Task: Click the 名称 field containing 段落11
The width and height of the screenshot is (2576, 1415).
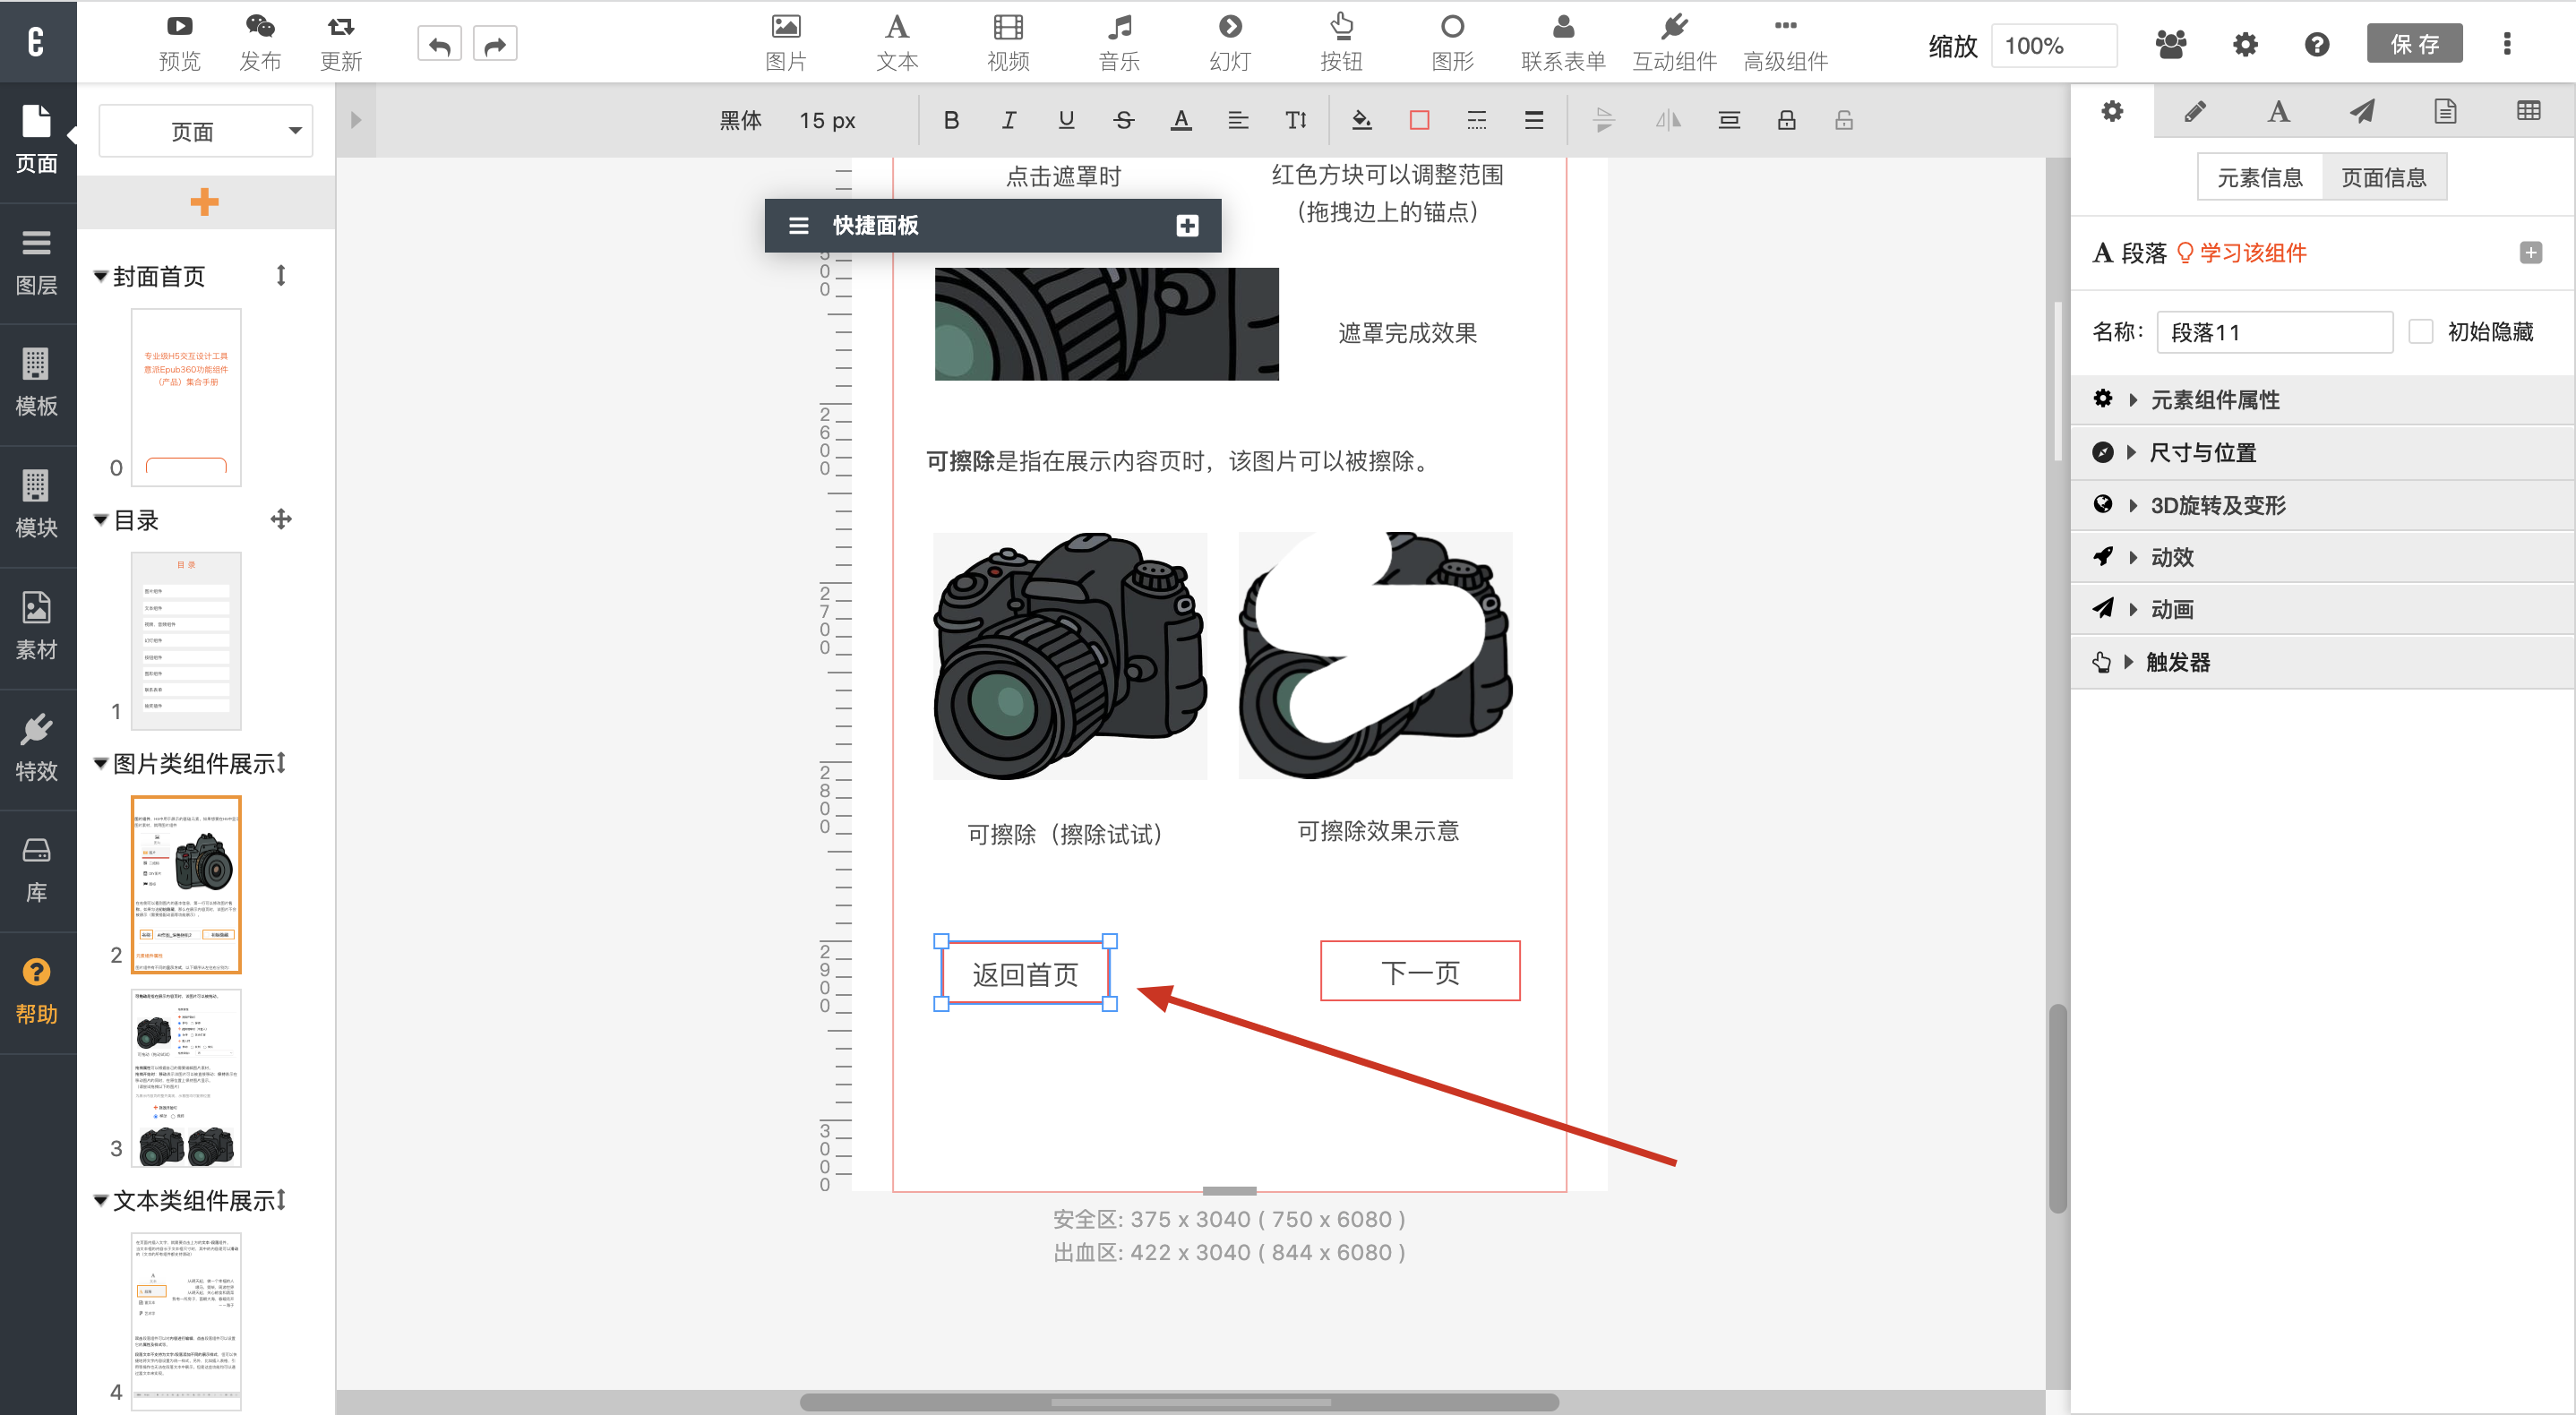Action: coord(2273,332)
